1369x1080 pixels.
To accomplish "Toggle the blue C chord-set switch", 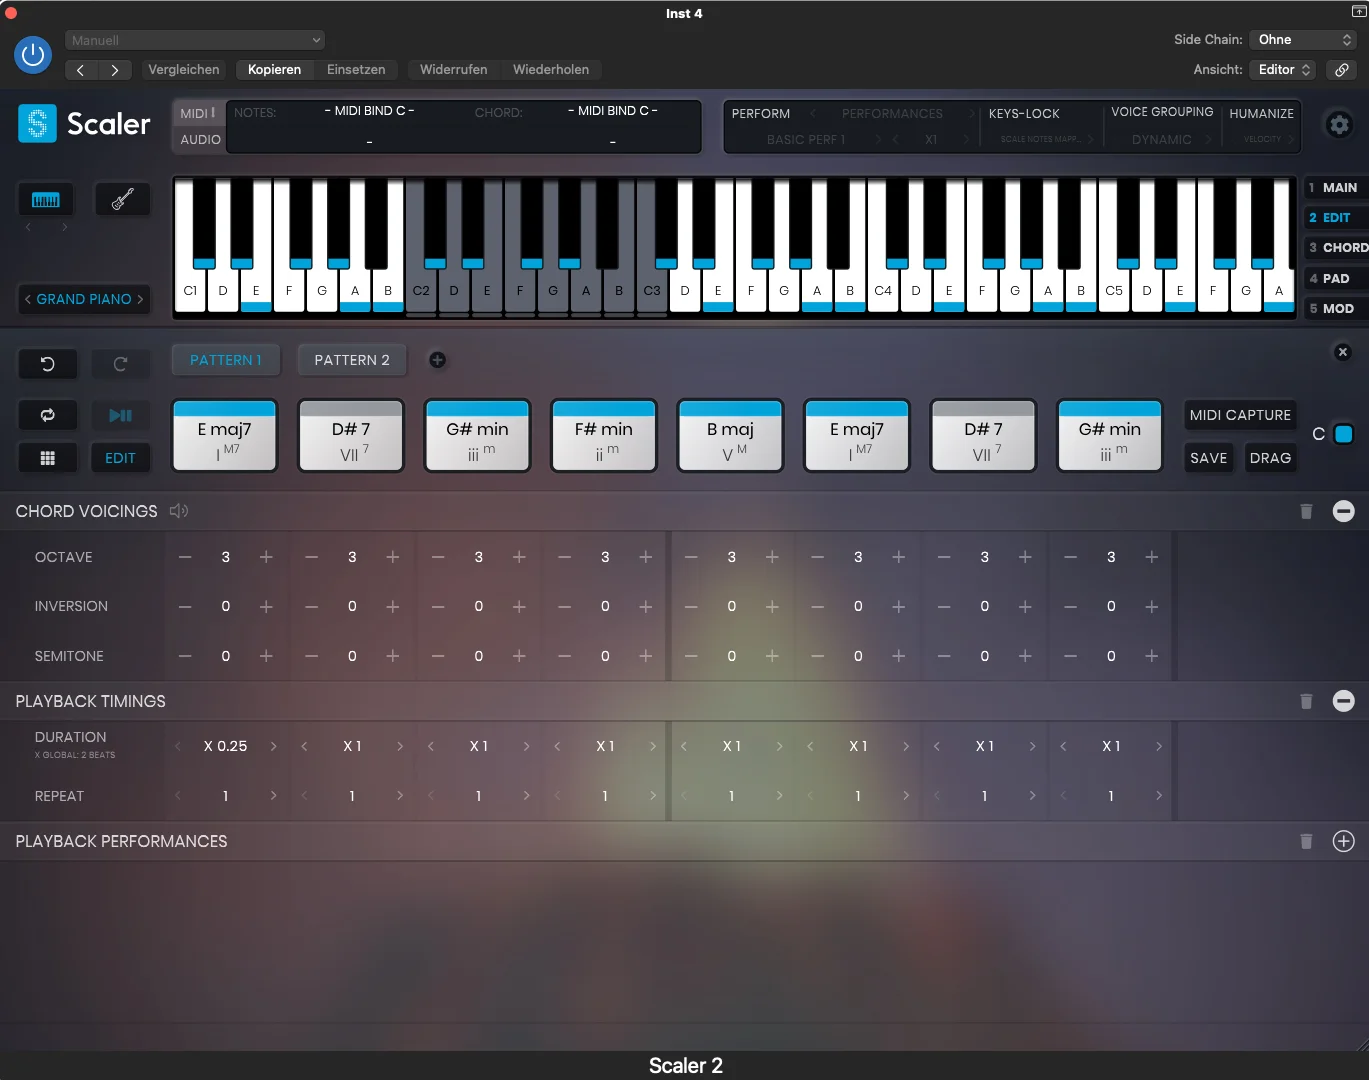I will (x=1343, y=434).
